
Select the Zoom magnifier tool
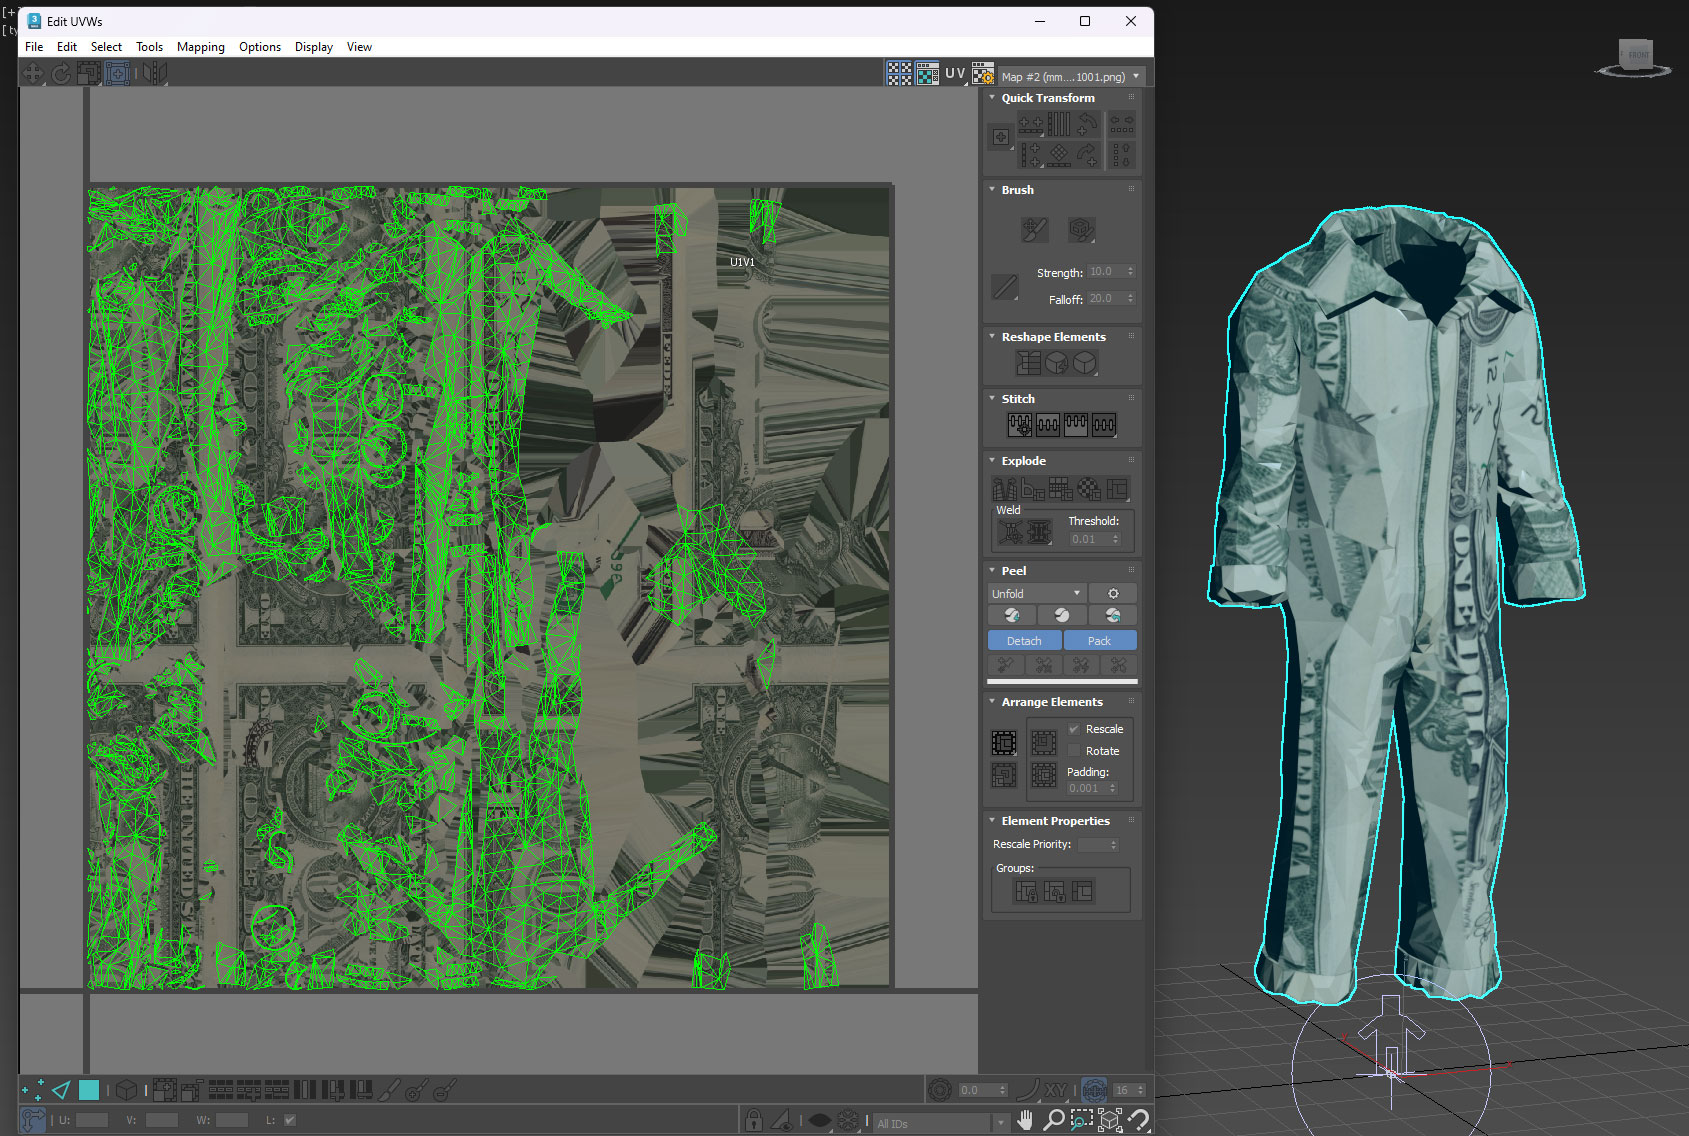[1053, 1120]
